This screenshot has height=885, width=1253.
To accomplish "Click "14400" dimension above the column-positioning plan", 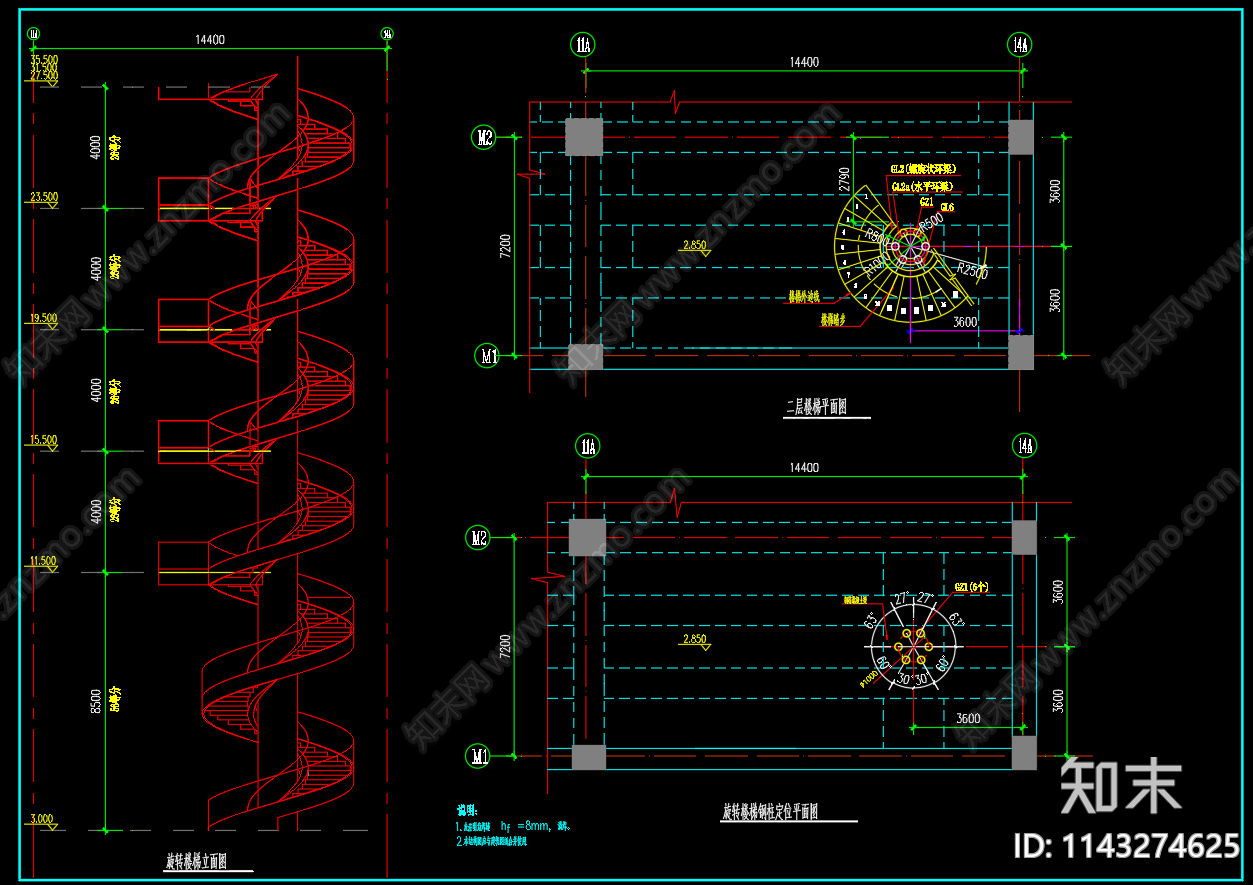I will tap(804, 467).
